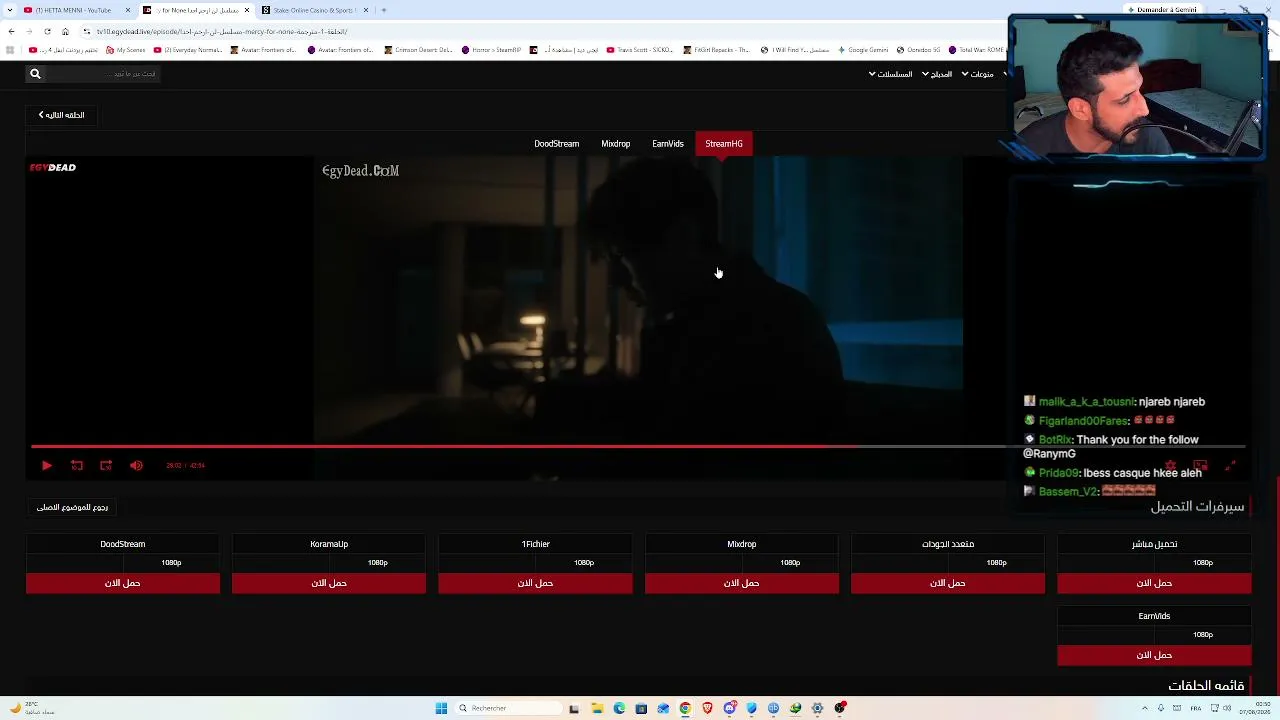The height and width of the screenshot is (720, 1280).
Task: Click رجوع للموضوع الاصلي button
Action: point(72,507)
